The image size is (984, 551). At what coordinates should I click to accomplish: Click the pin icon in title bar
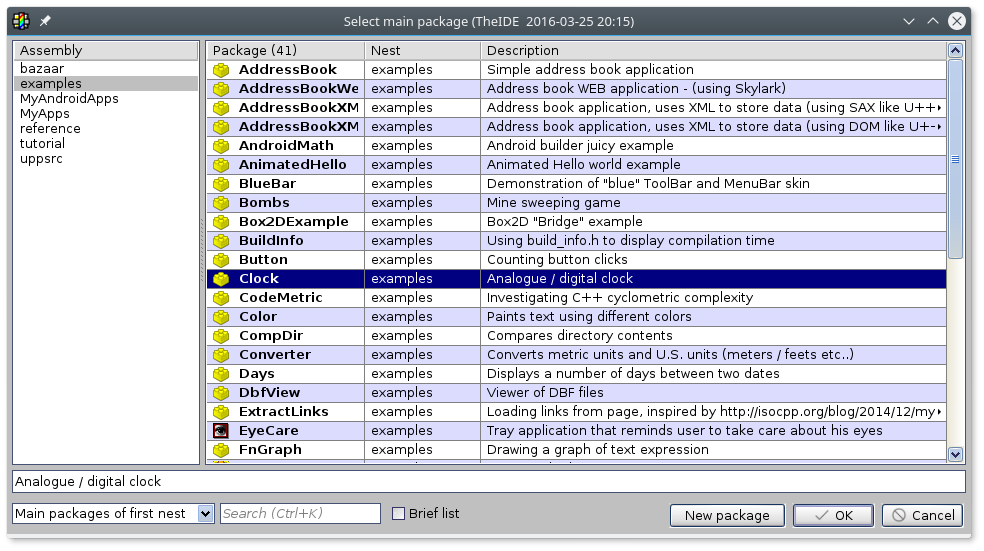point(45,21)
